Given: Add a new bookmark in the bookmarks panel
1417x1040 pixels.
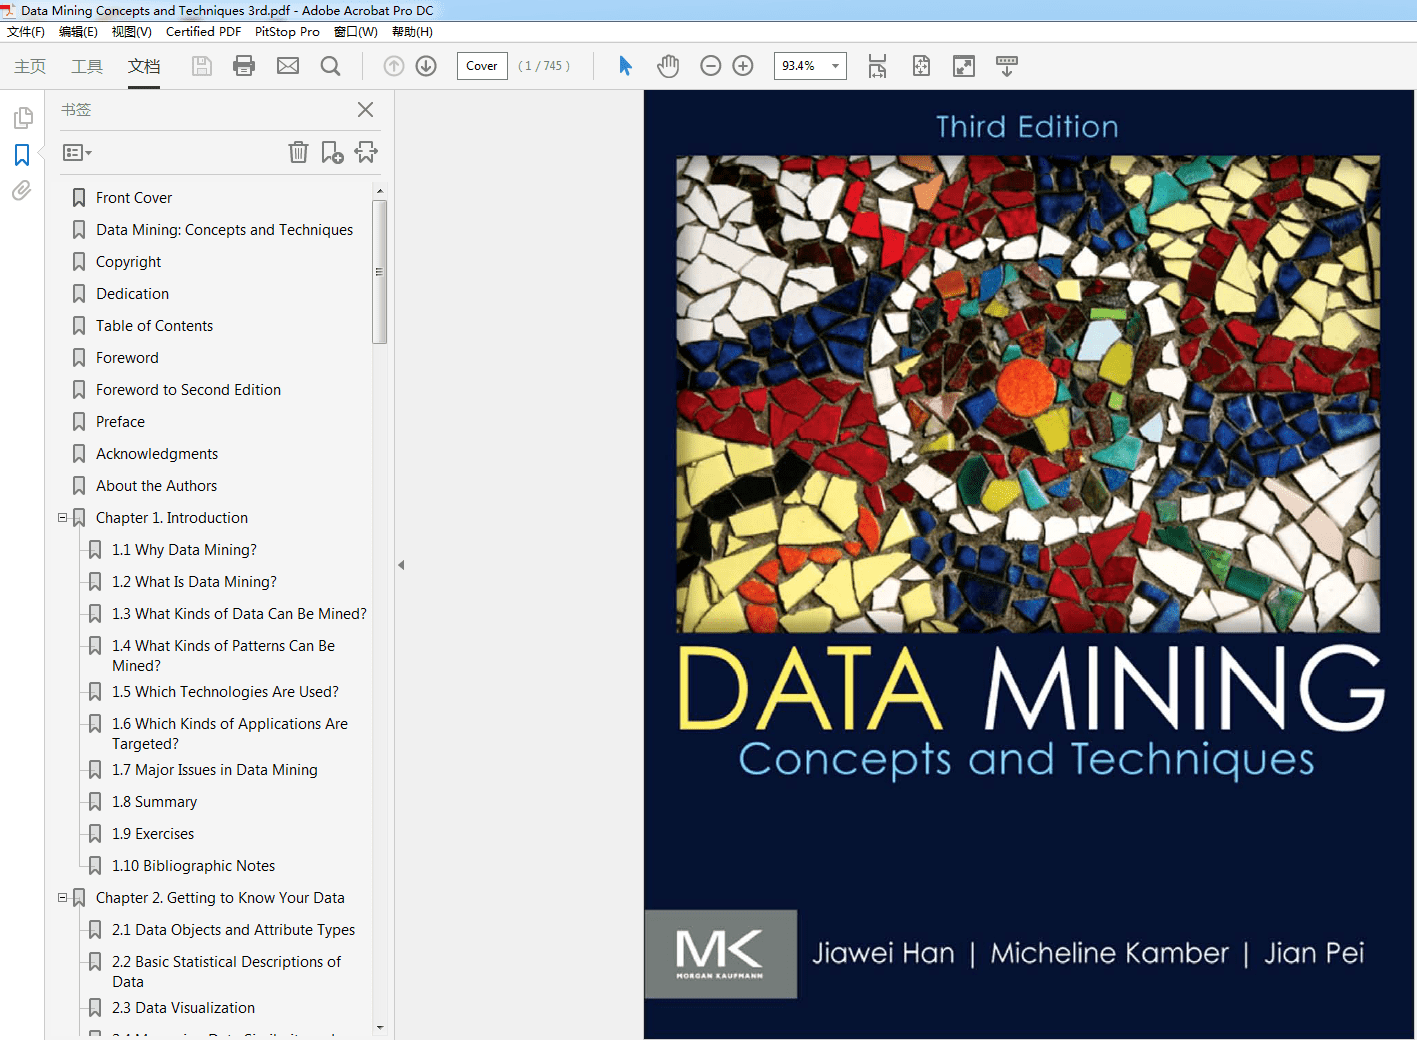Looking at the screenshot, I should pyautogui.click(x=331, y=152).
